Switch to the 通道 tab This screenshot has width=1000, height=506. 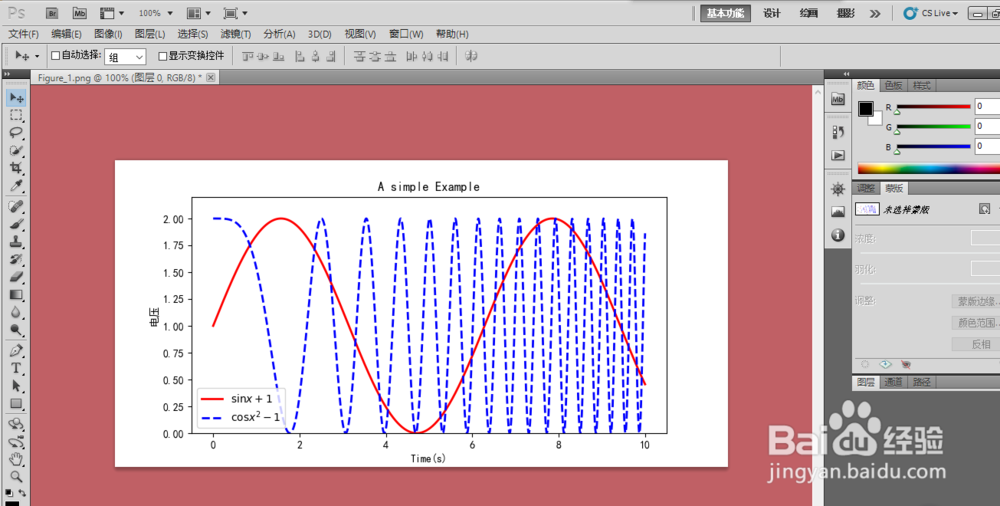pos(893,382)
